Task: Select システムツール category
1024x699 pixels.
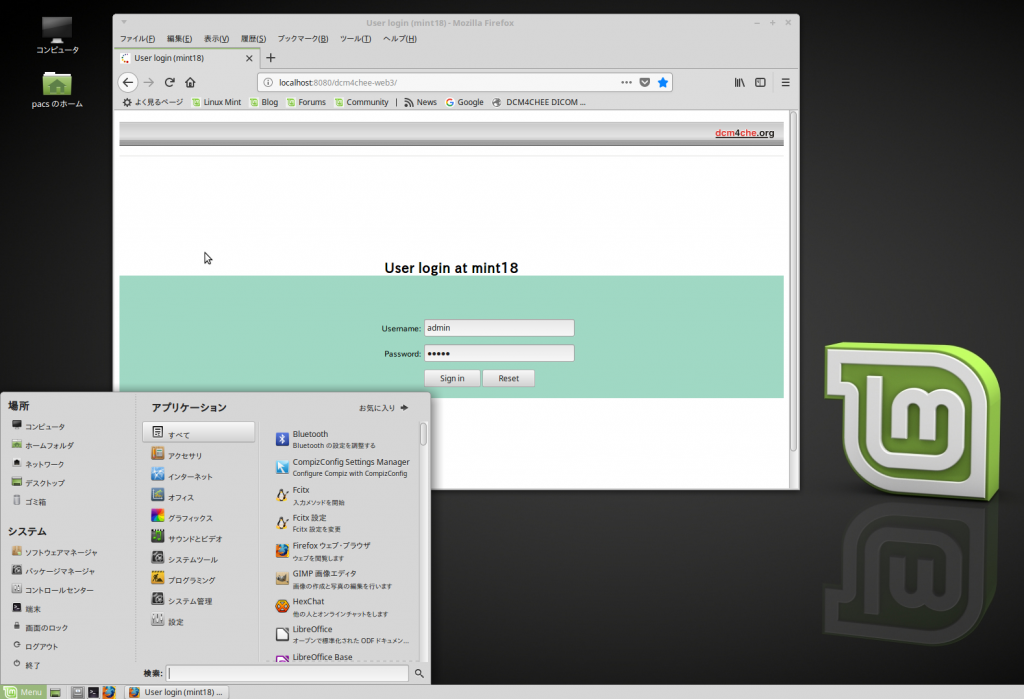Action: point(199,559)
